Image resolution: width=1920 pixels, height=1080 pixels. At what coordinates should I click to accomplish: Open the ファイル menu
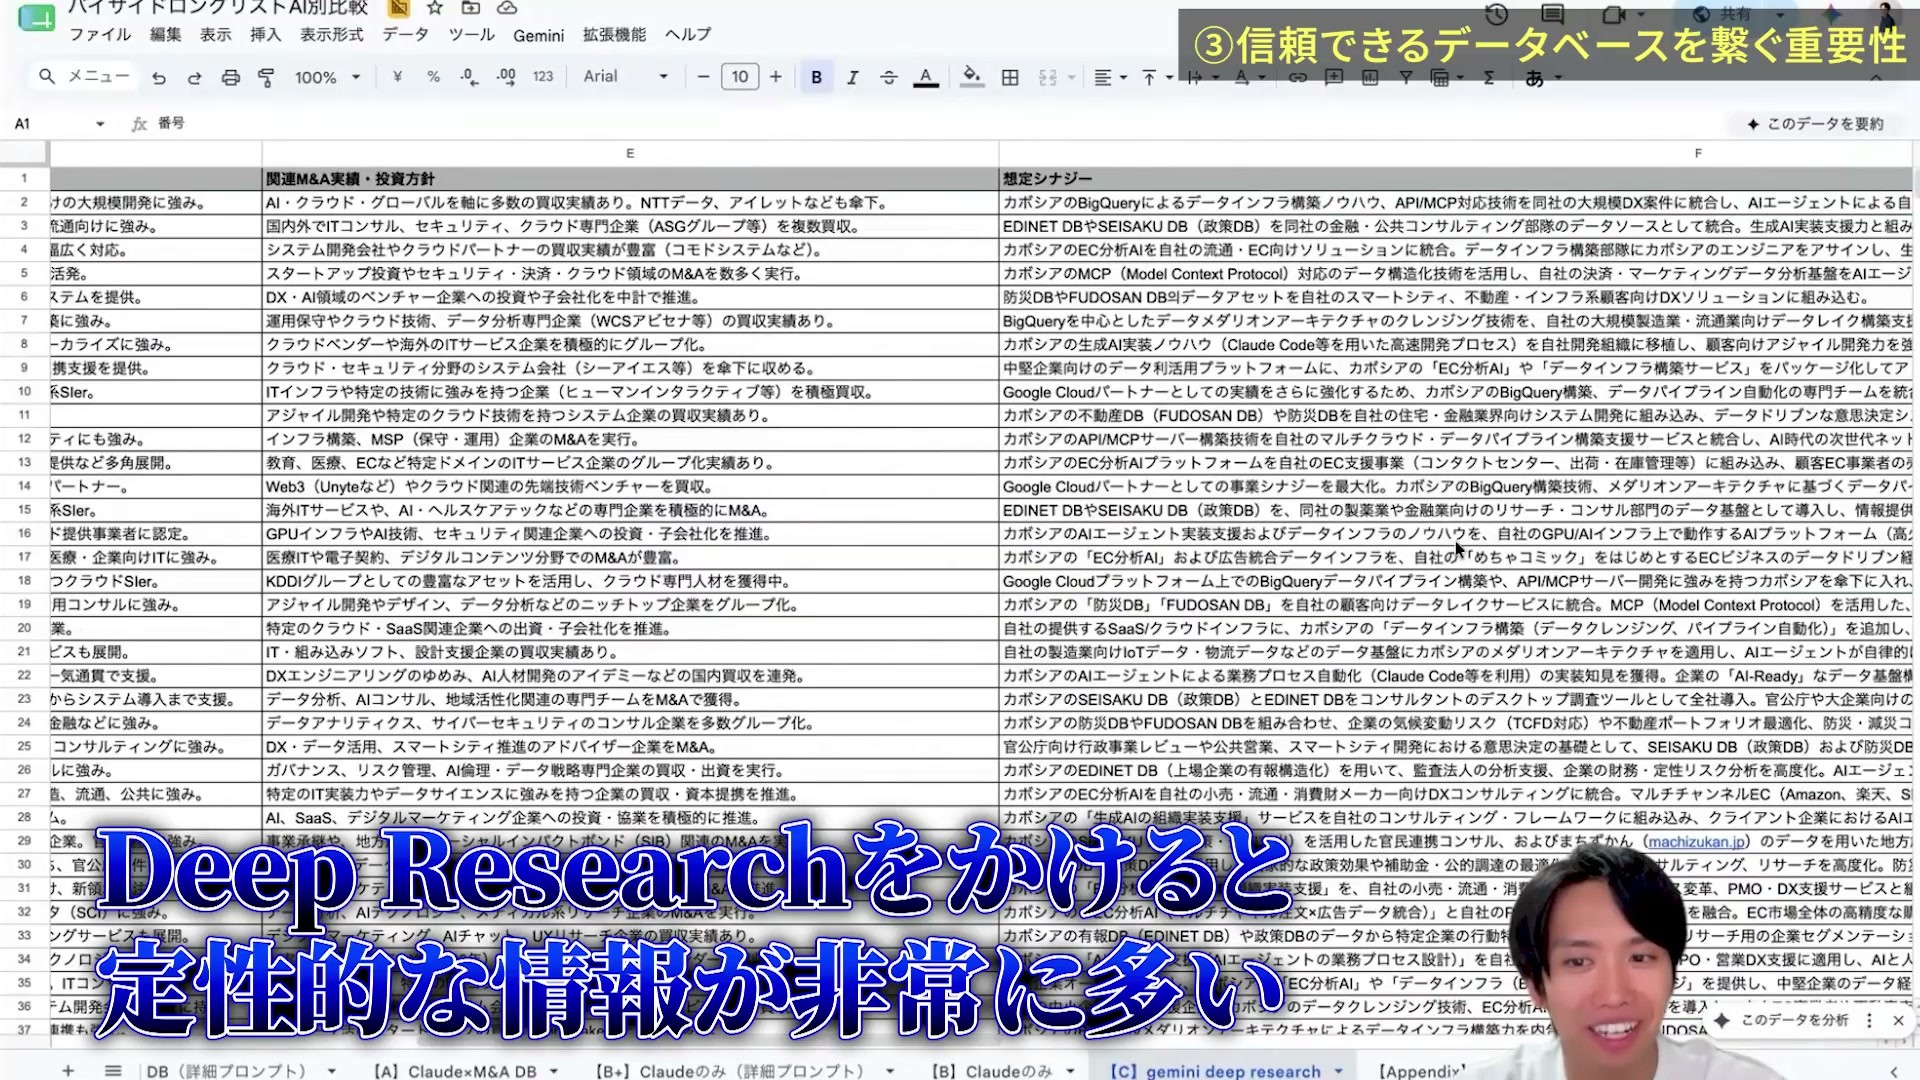pos(100,34)
